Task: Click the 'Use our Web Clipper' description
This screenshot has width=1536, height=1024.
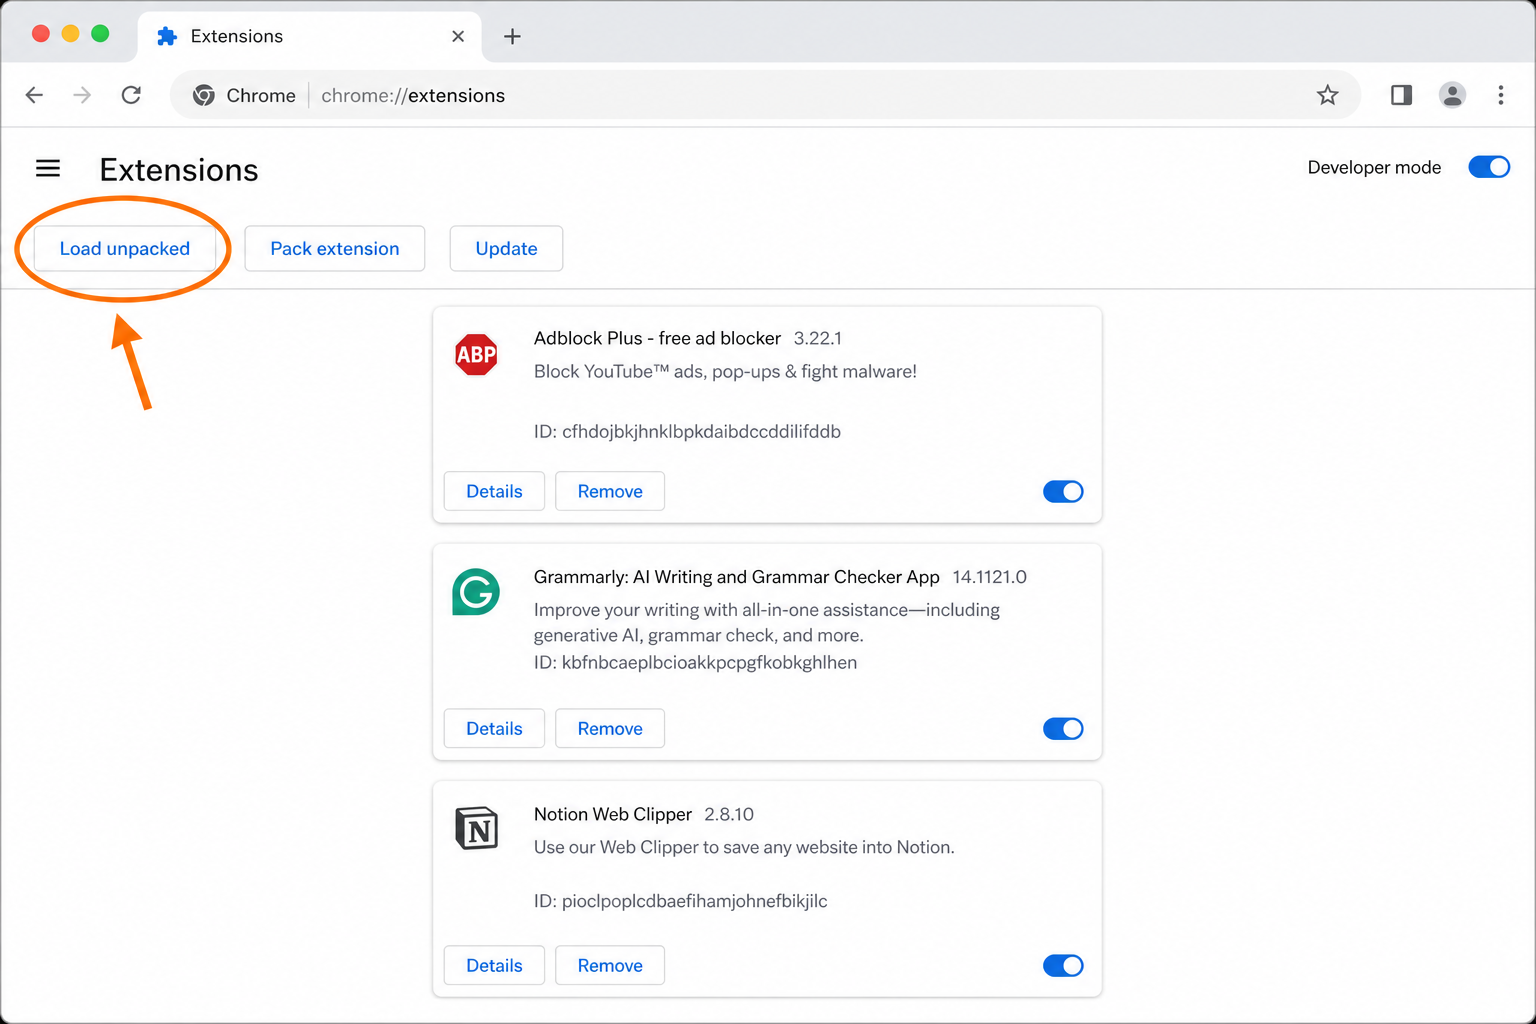Action: point(744,847)
